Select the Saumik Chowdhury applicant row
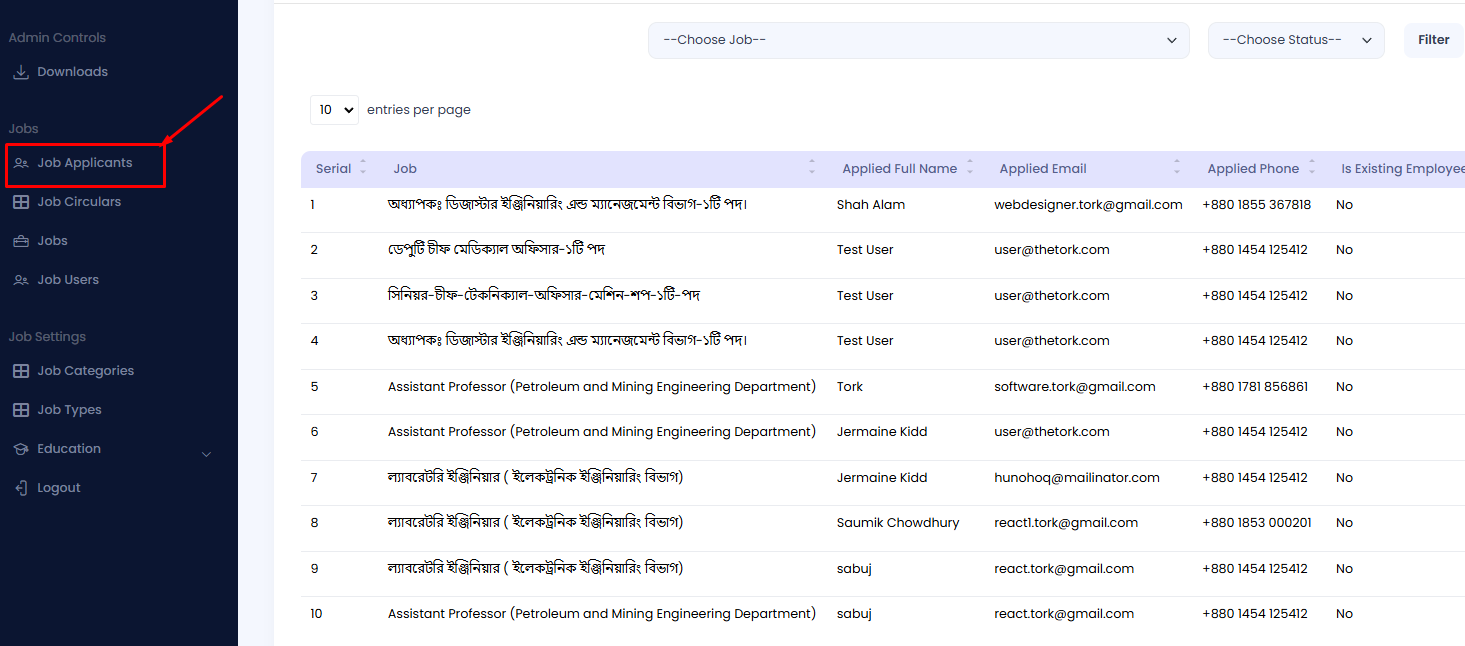This screenshot has height=646, width=1465. click(897, 523)
